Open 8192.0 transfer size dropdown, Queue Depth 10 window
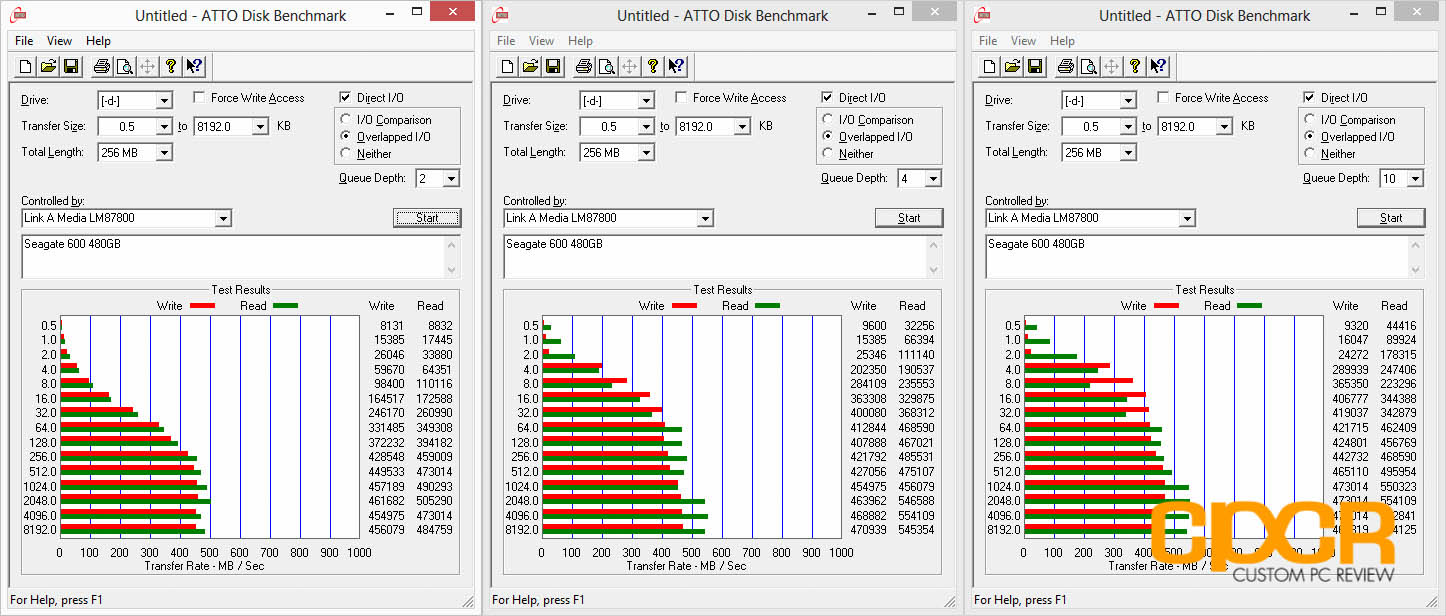 [x=1224, y=126]
